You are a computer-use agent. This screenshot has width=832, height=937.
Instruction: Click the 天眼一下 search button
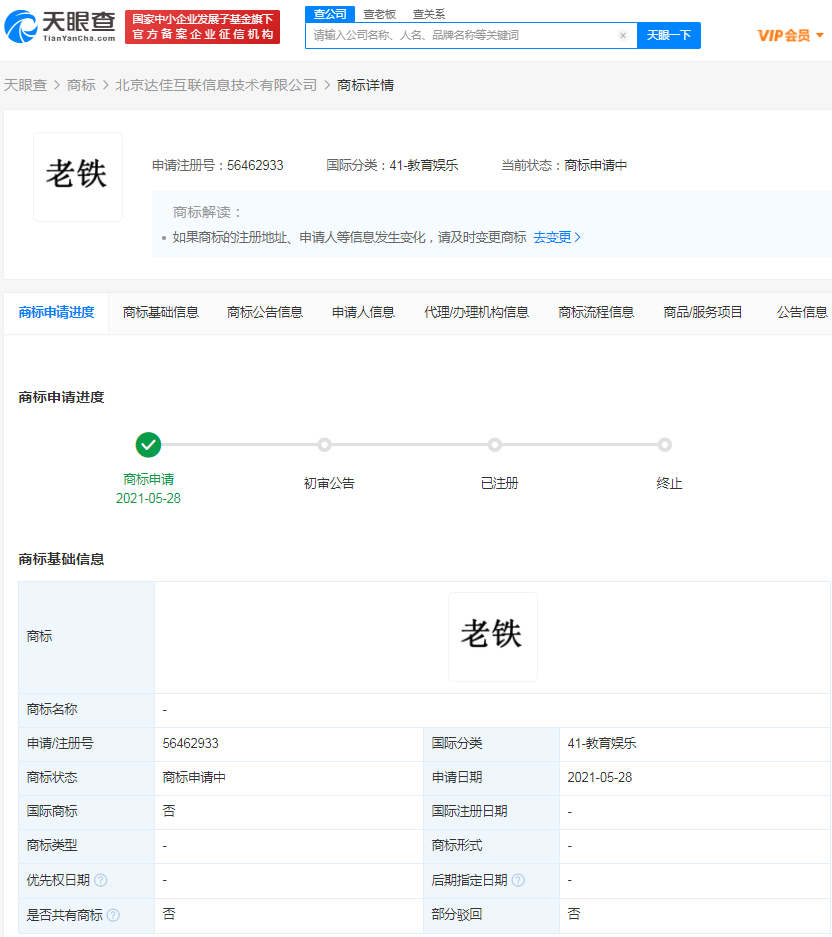668,34
